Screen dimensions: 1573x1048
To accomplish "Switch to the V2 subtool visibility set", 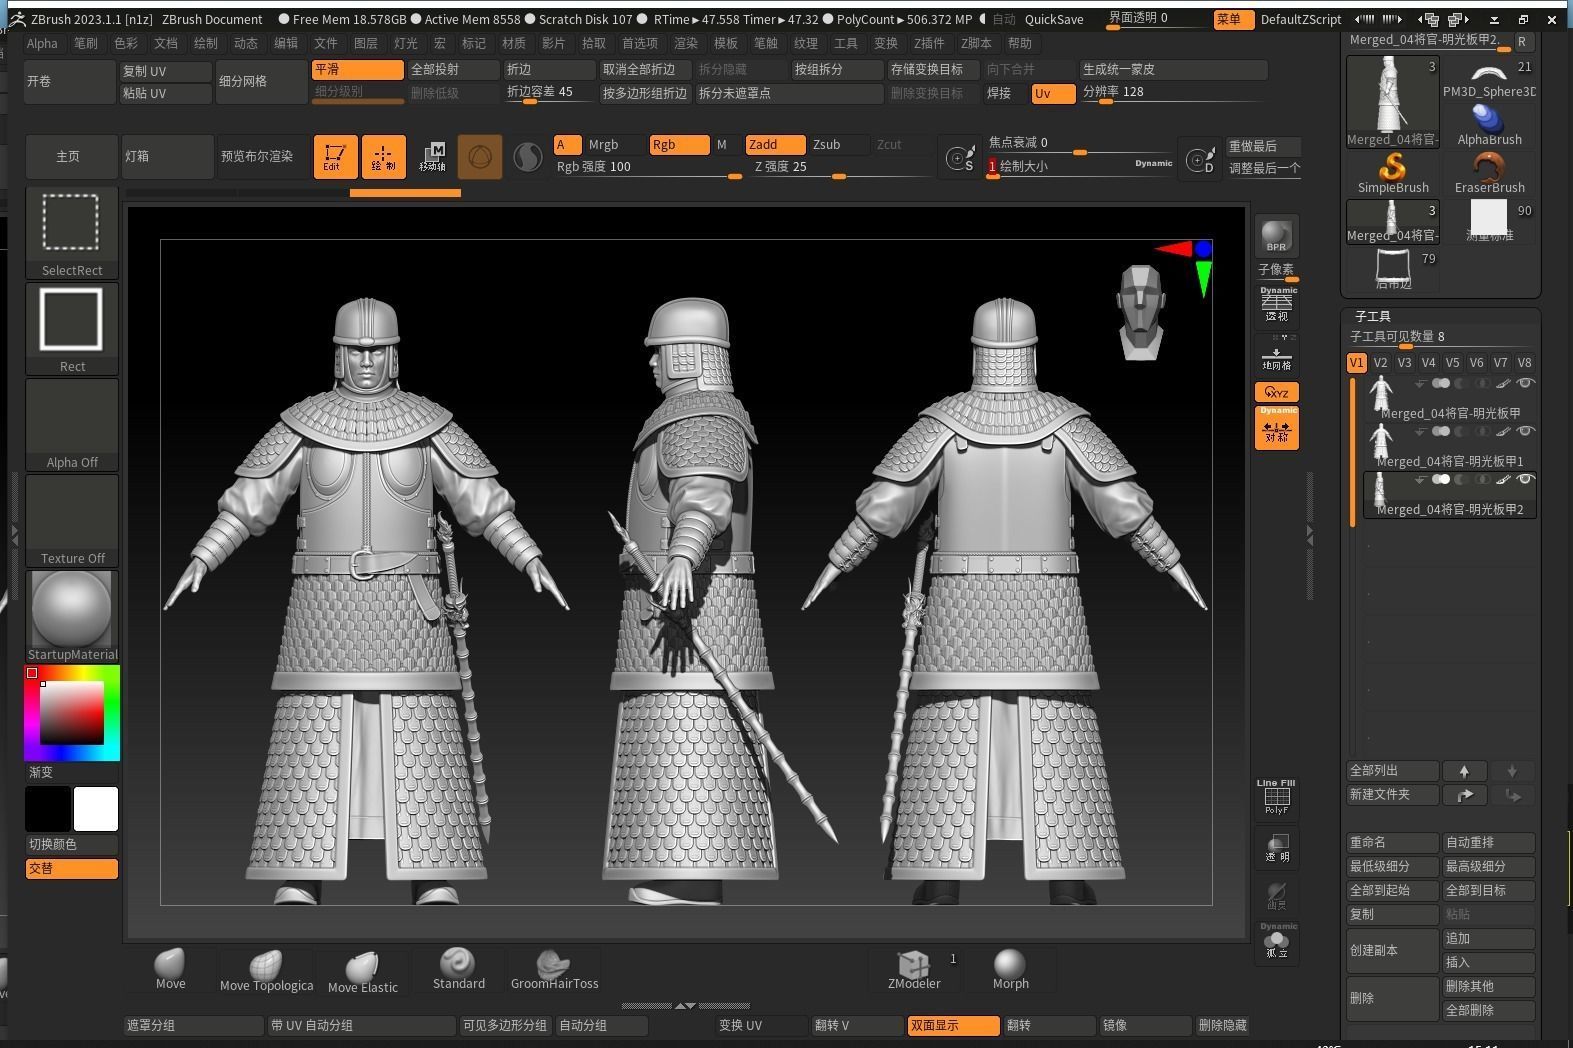I will (x=1380, y=363).
